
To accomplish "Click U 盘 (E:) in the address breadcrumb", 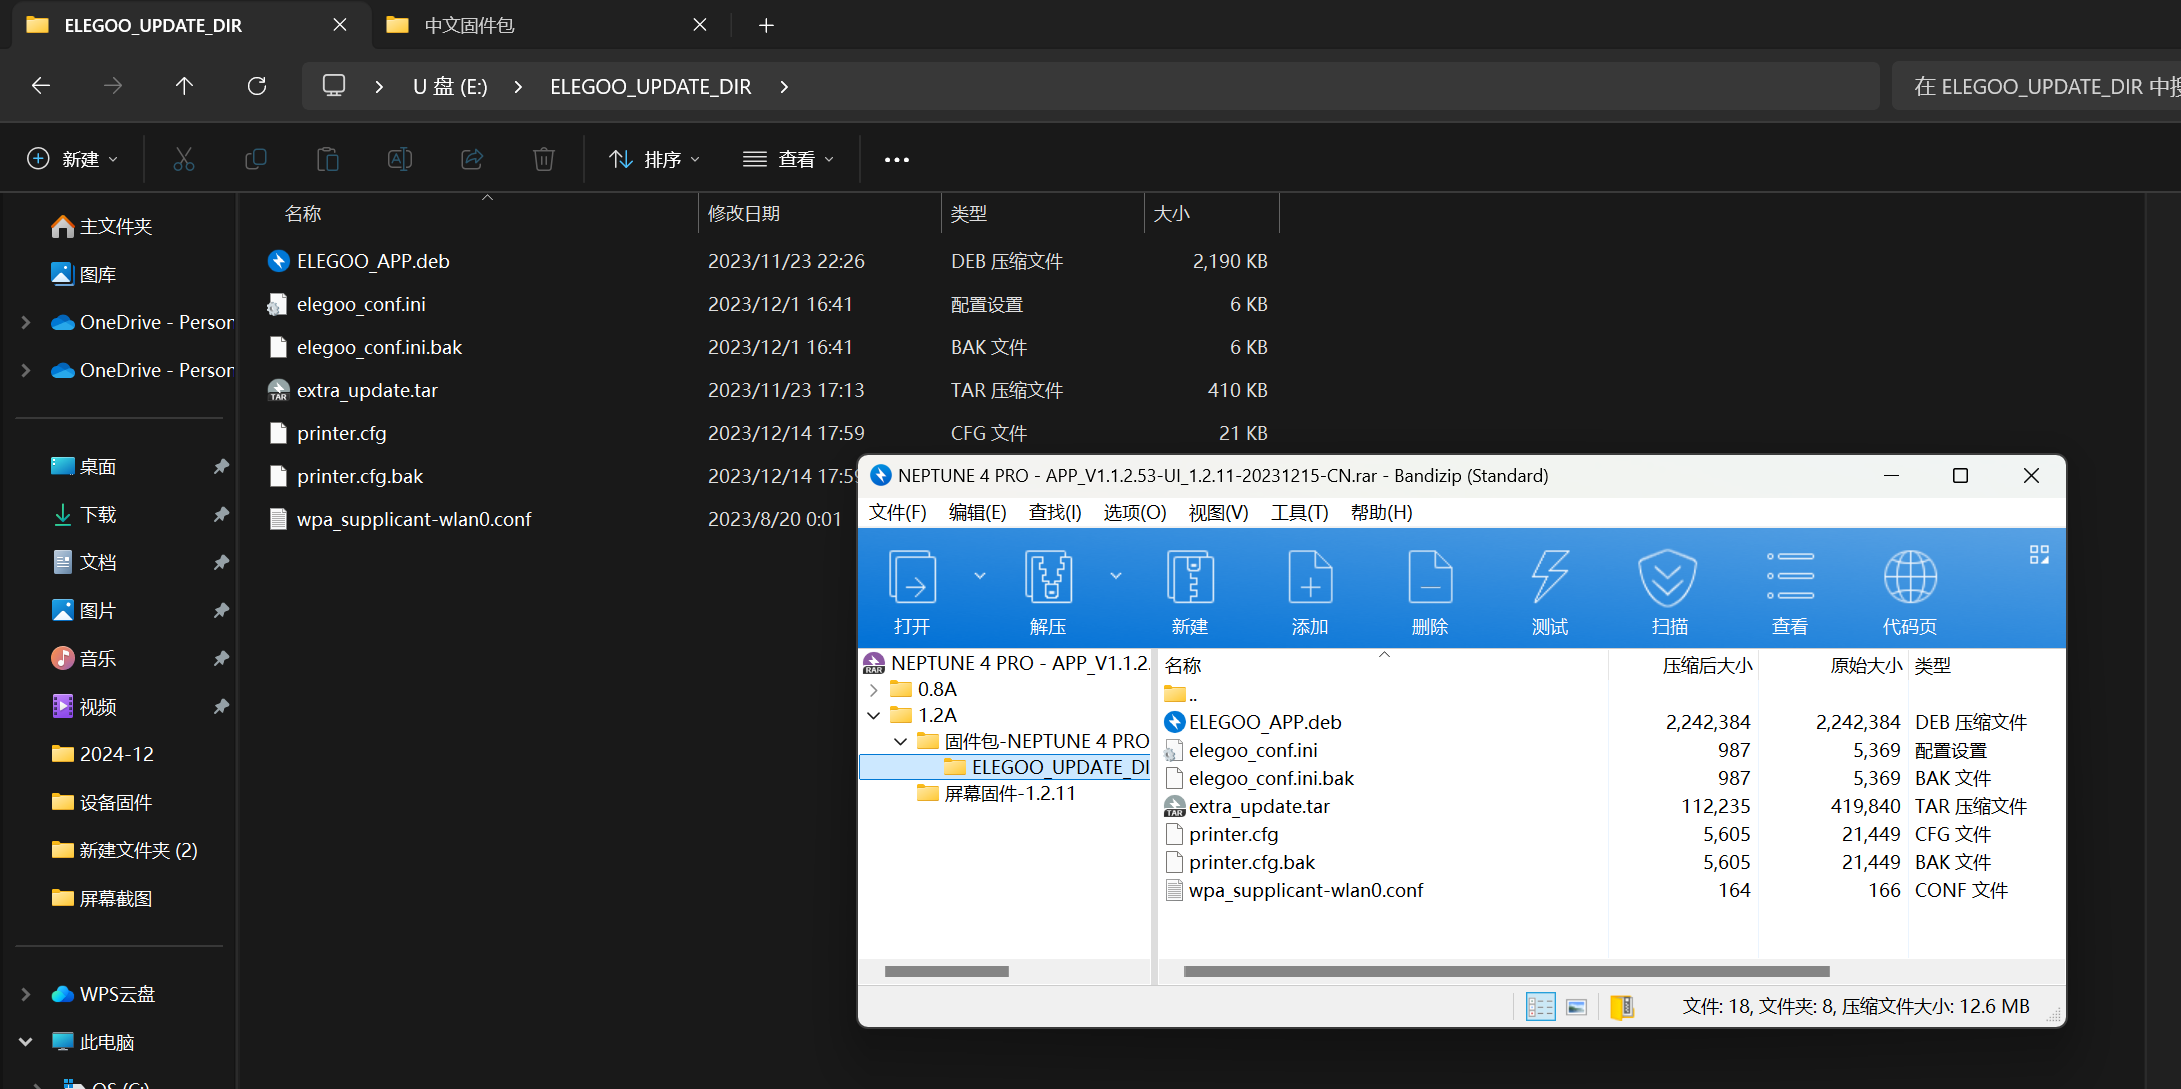I will pyautogui.click(x=450, y=87).
